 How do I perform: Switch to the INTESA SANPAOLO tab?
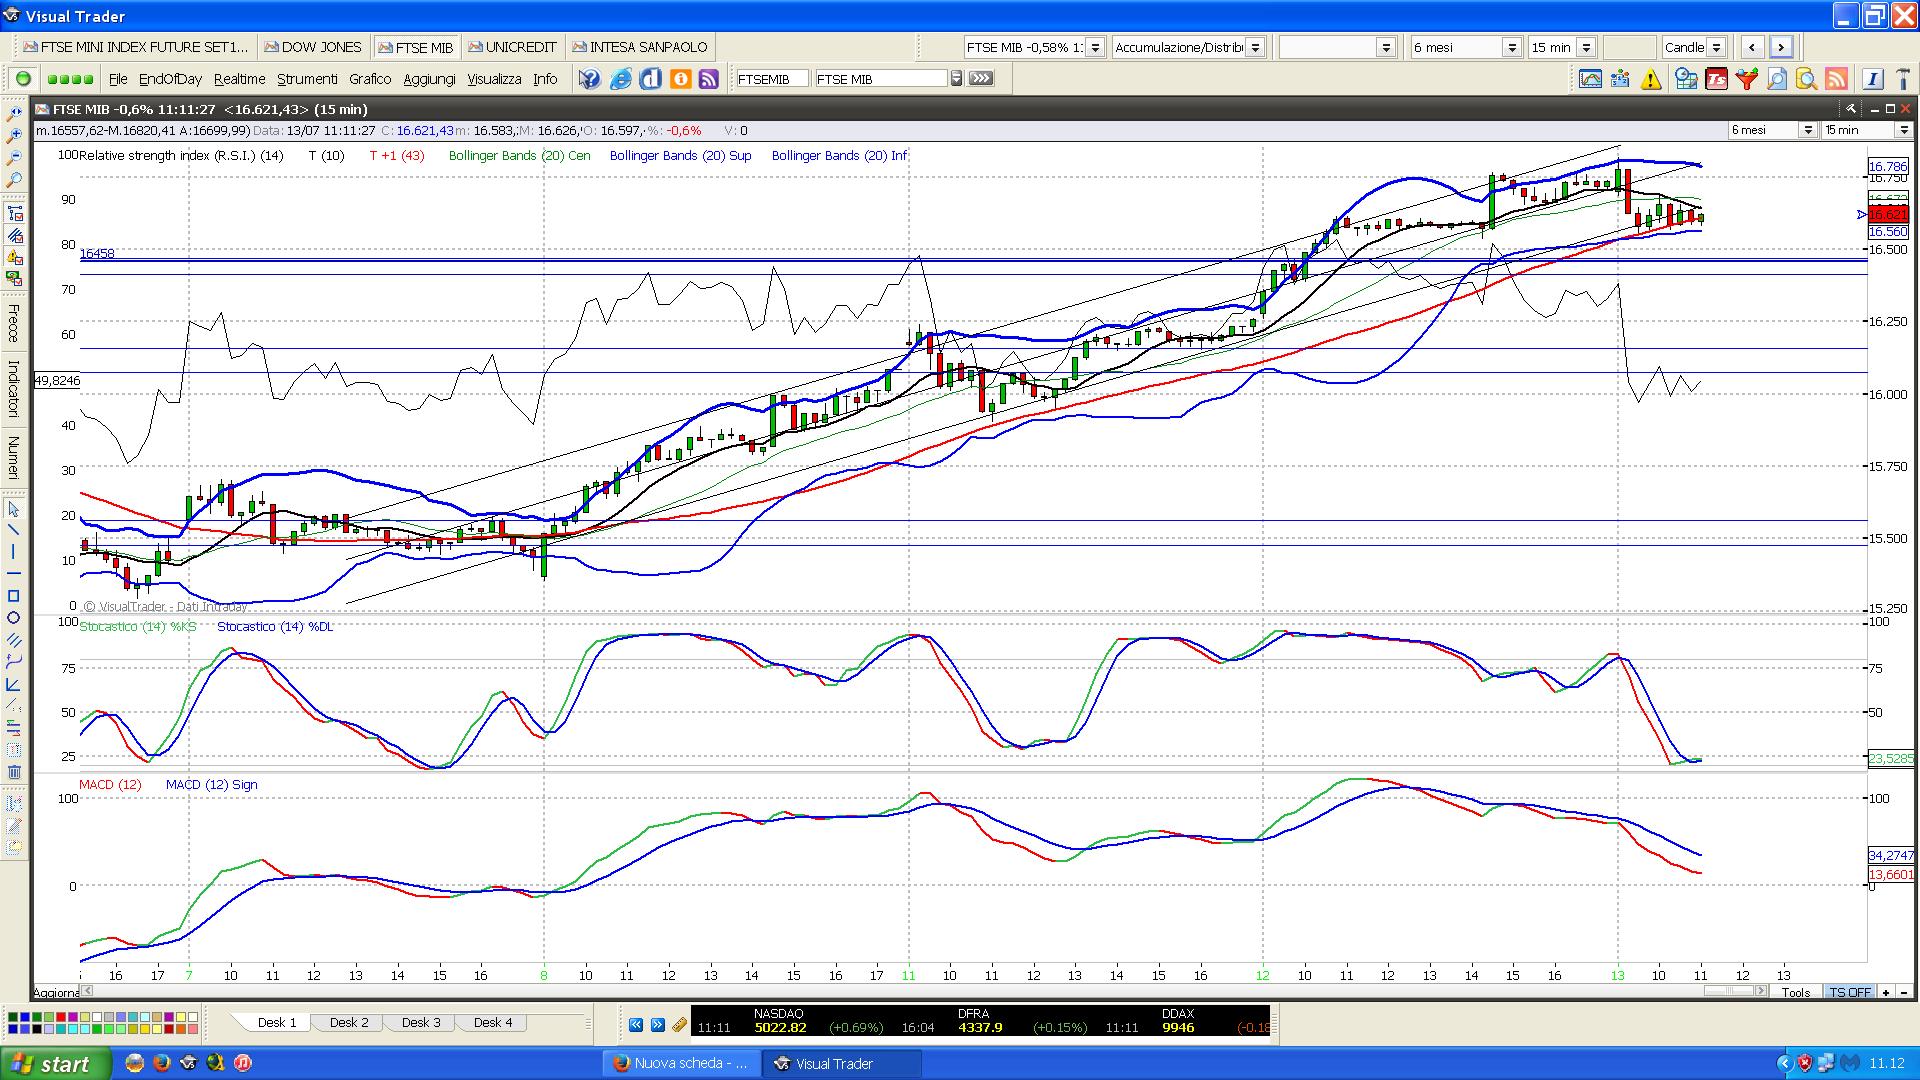[x=640, y=47]
